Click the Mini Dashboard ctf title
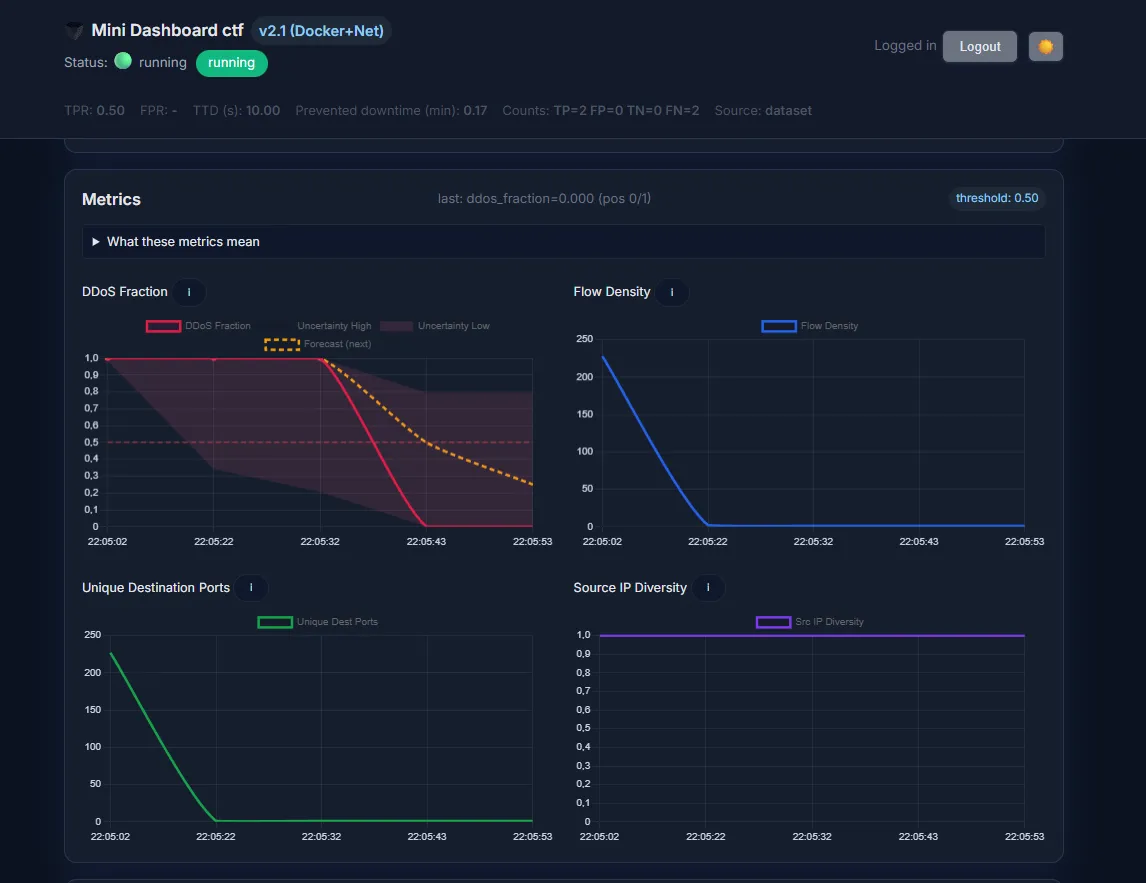 [x=167, y=31]
